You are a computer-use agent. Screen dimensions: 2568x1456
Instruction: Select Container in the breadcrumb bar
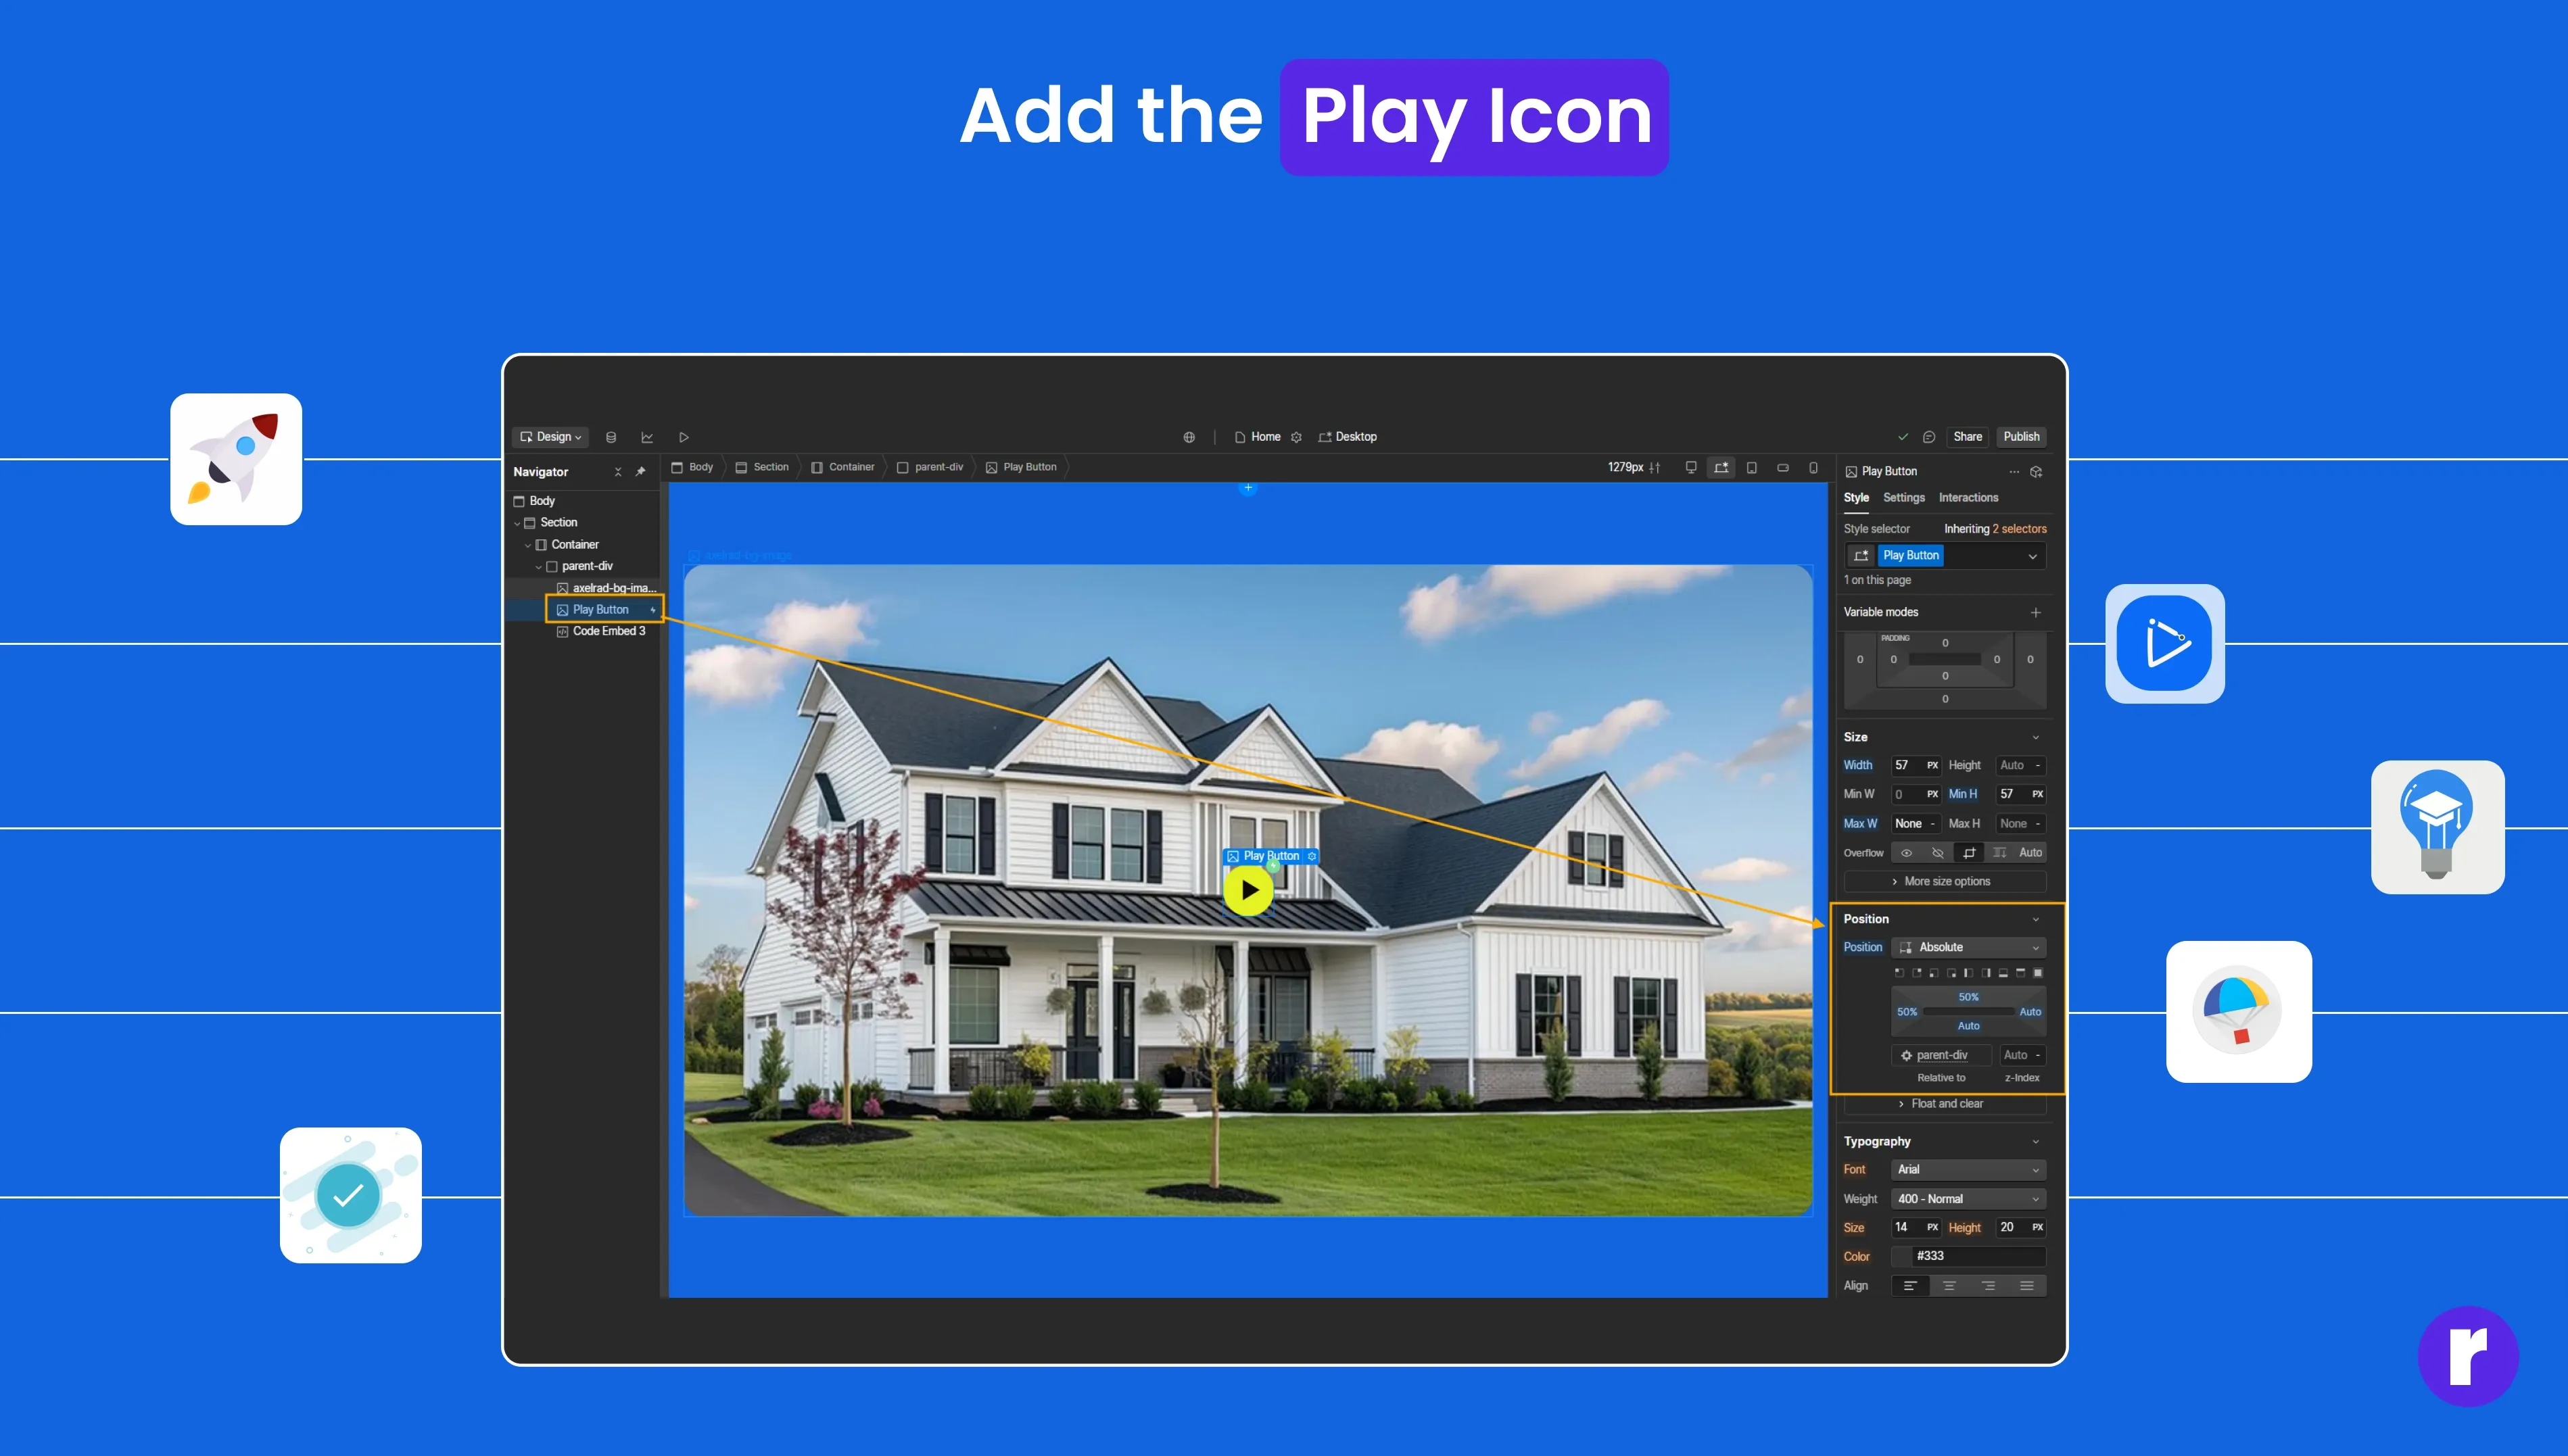point(843,467)
